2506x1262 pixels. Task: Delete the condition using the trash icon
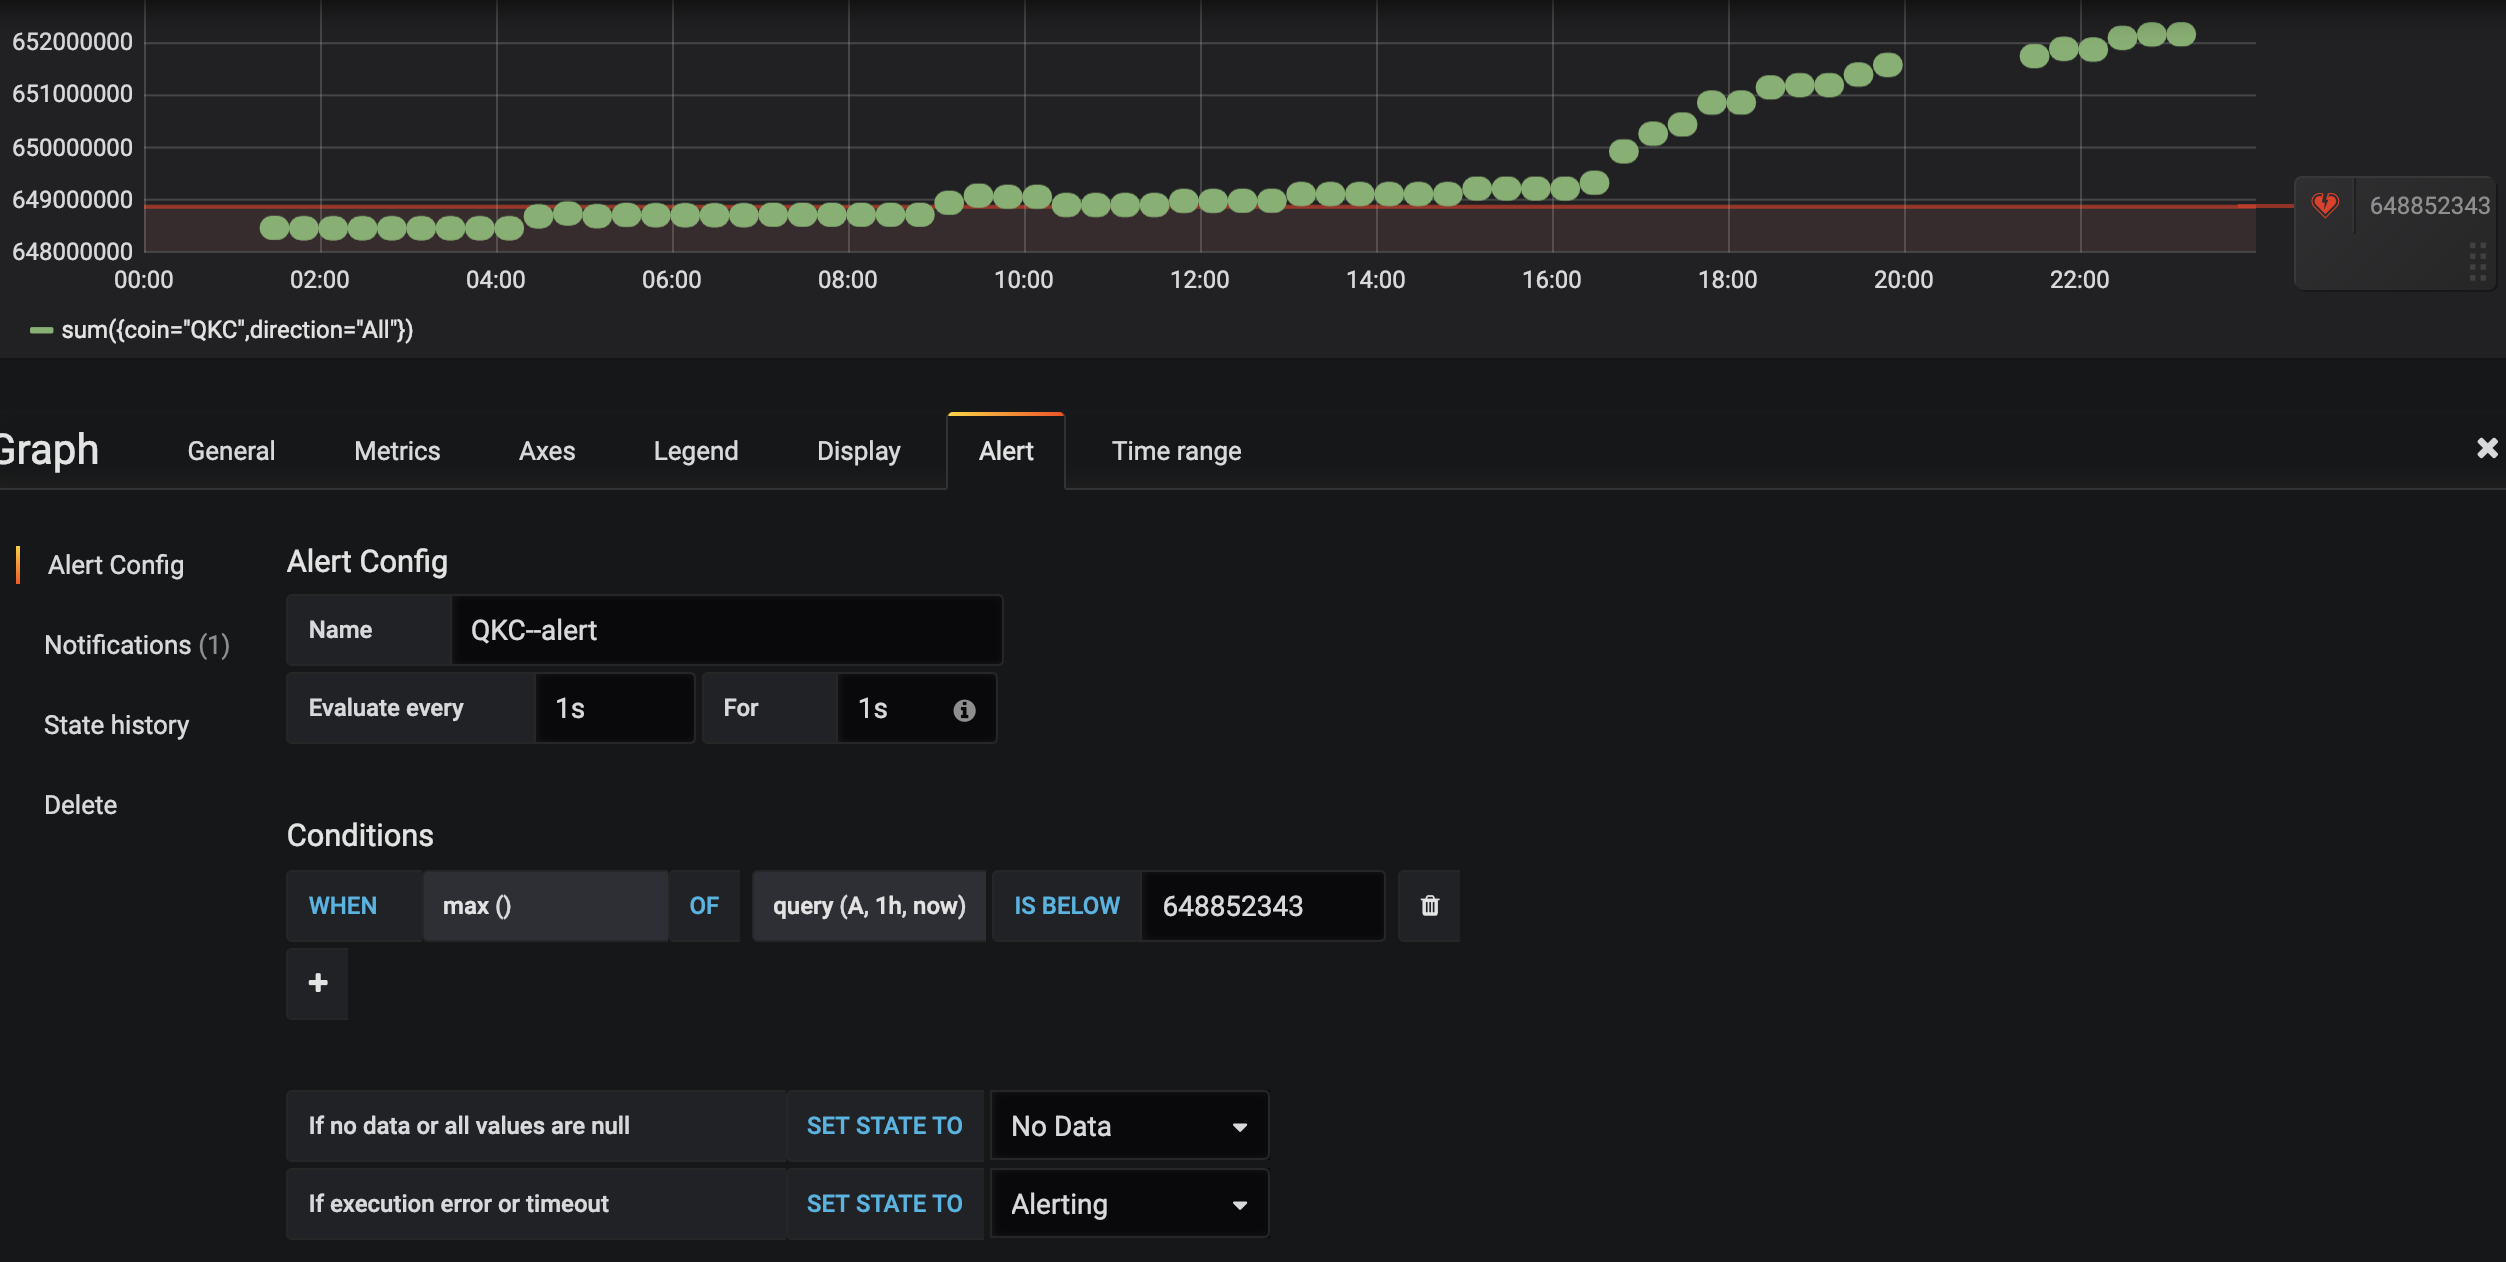[1428, 906]
